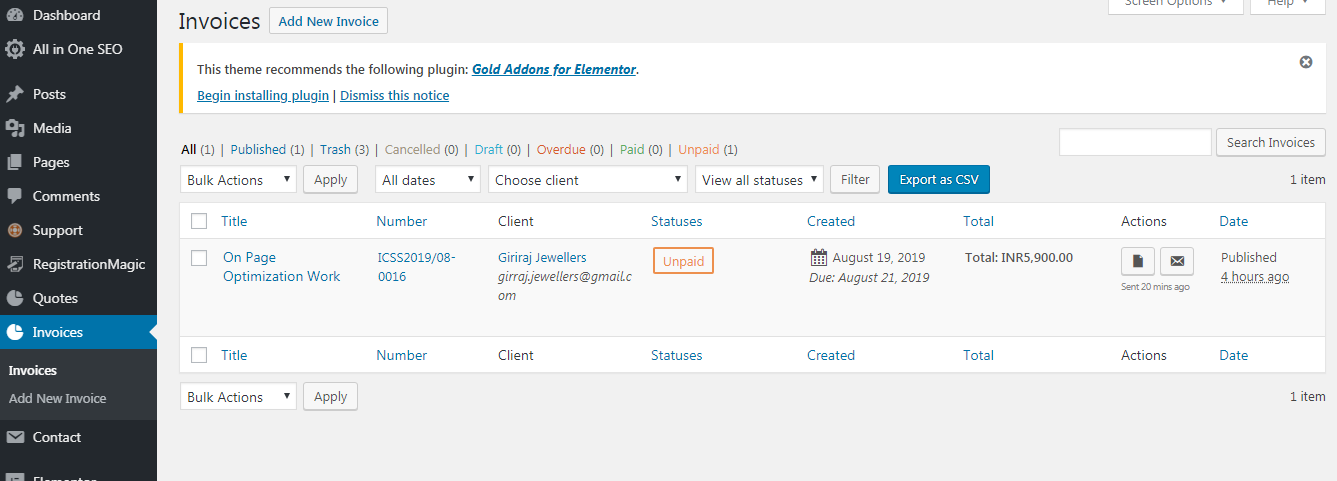This screenshot has height=481, width=1337.
Task: Open the Choose client dropdown
Action: point(588,180)
